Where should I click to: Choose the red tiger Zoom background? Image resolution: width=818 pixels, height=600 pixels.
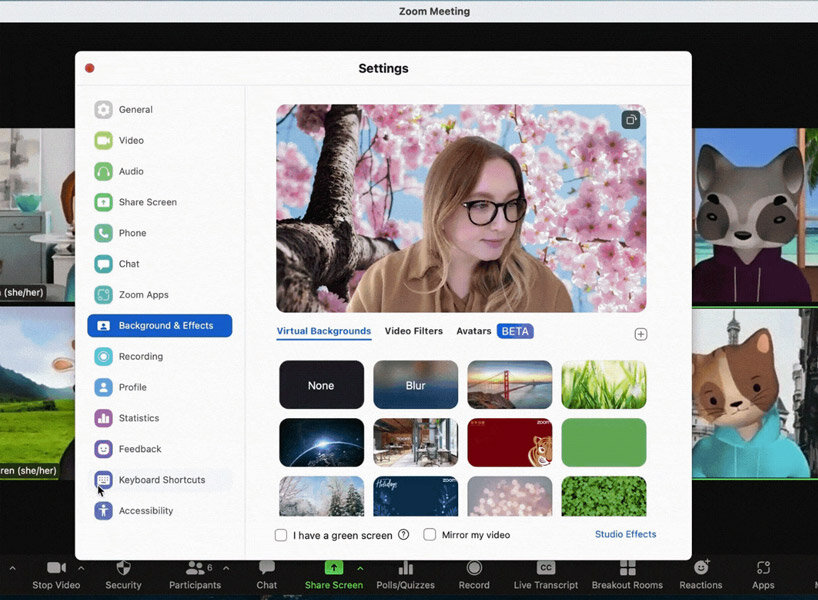510,442
